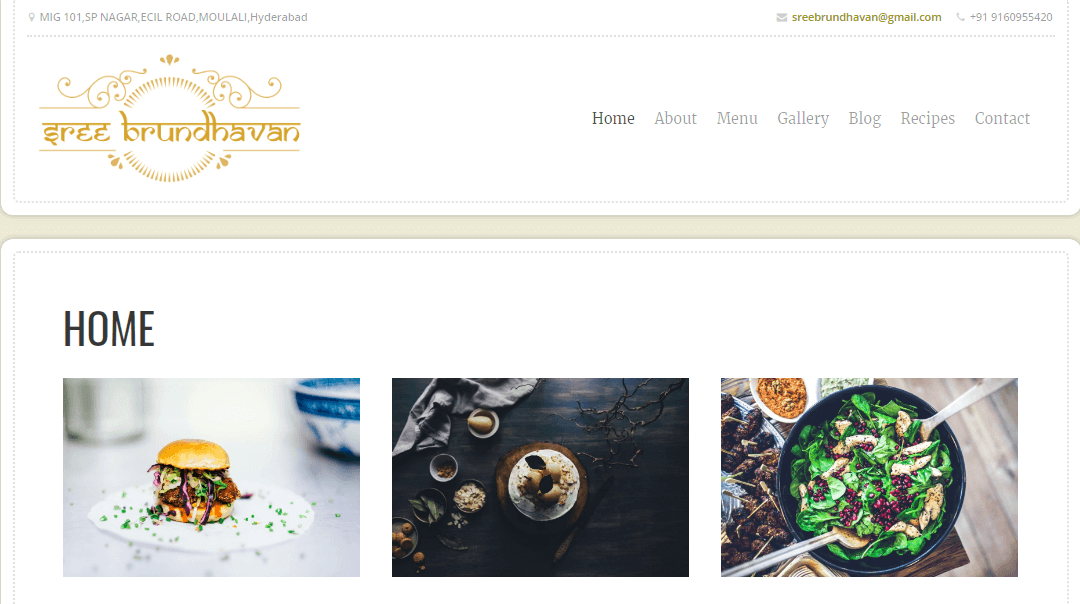Go to the About page

[676, 118]
